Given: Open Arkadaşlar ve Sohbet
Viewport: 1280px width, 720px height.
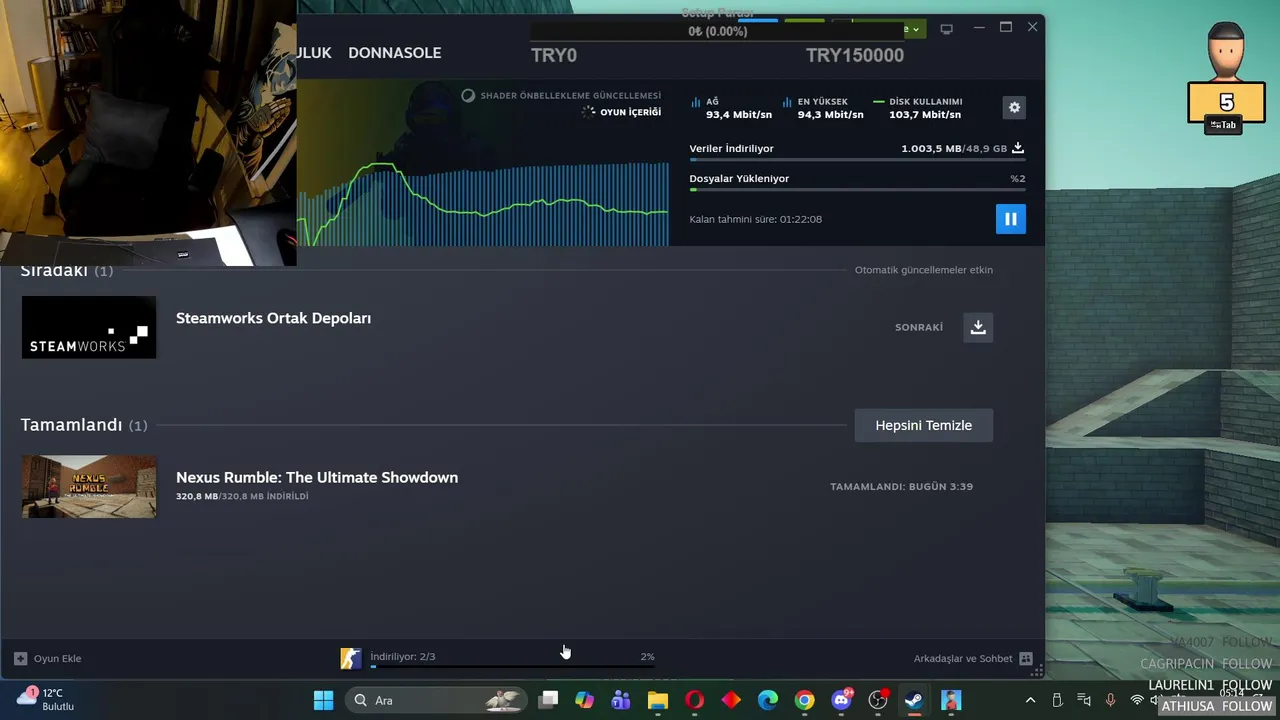Looking at the screenshot, I should [963, 658].
